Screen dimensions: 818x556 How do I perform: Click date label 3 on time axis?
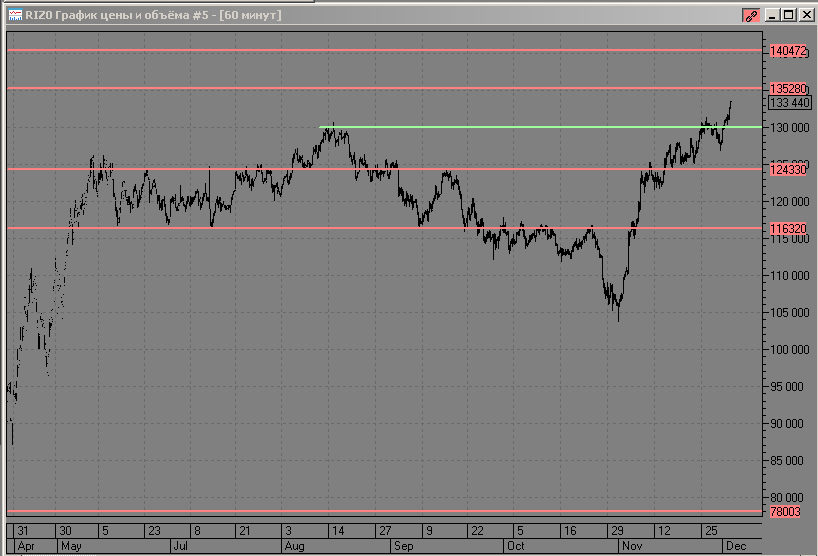pos(288,531)
